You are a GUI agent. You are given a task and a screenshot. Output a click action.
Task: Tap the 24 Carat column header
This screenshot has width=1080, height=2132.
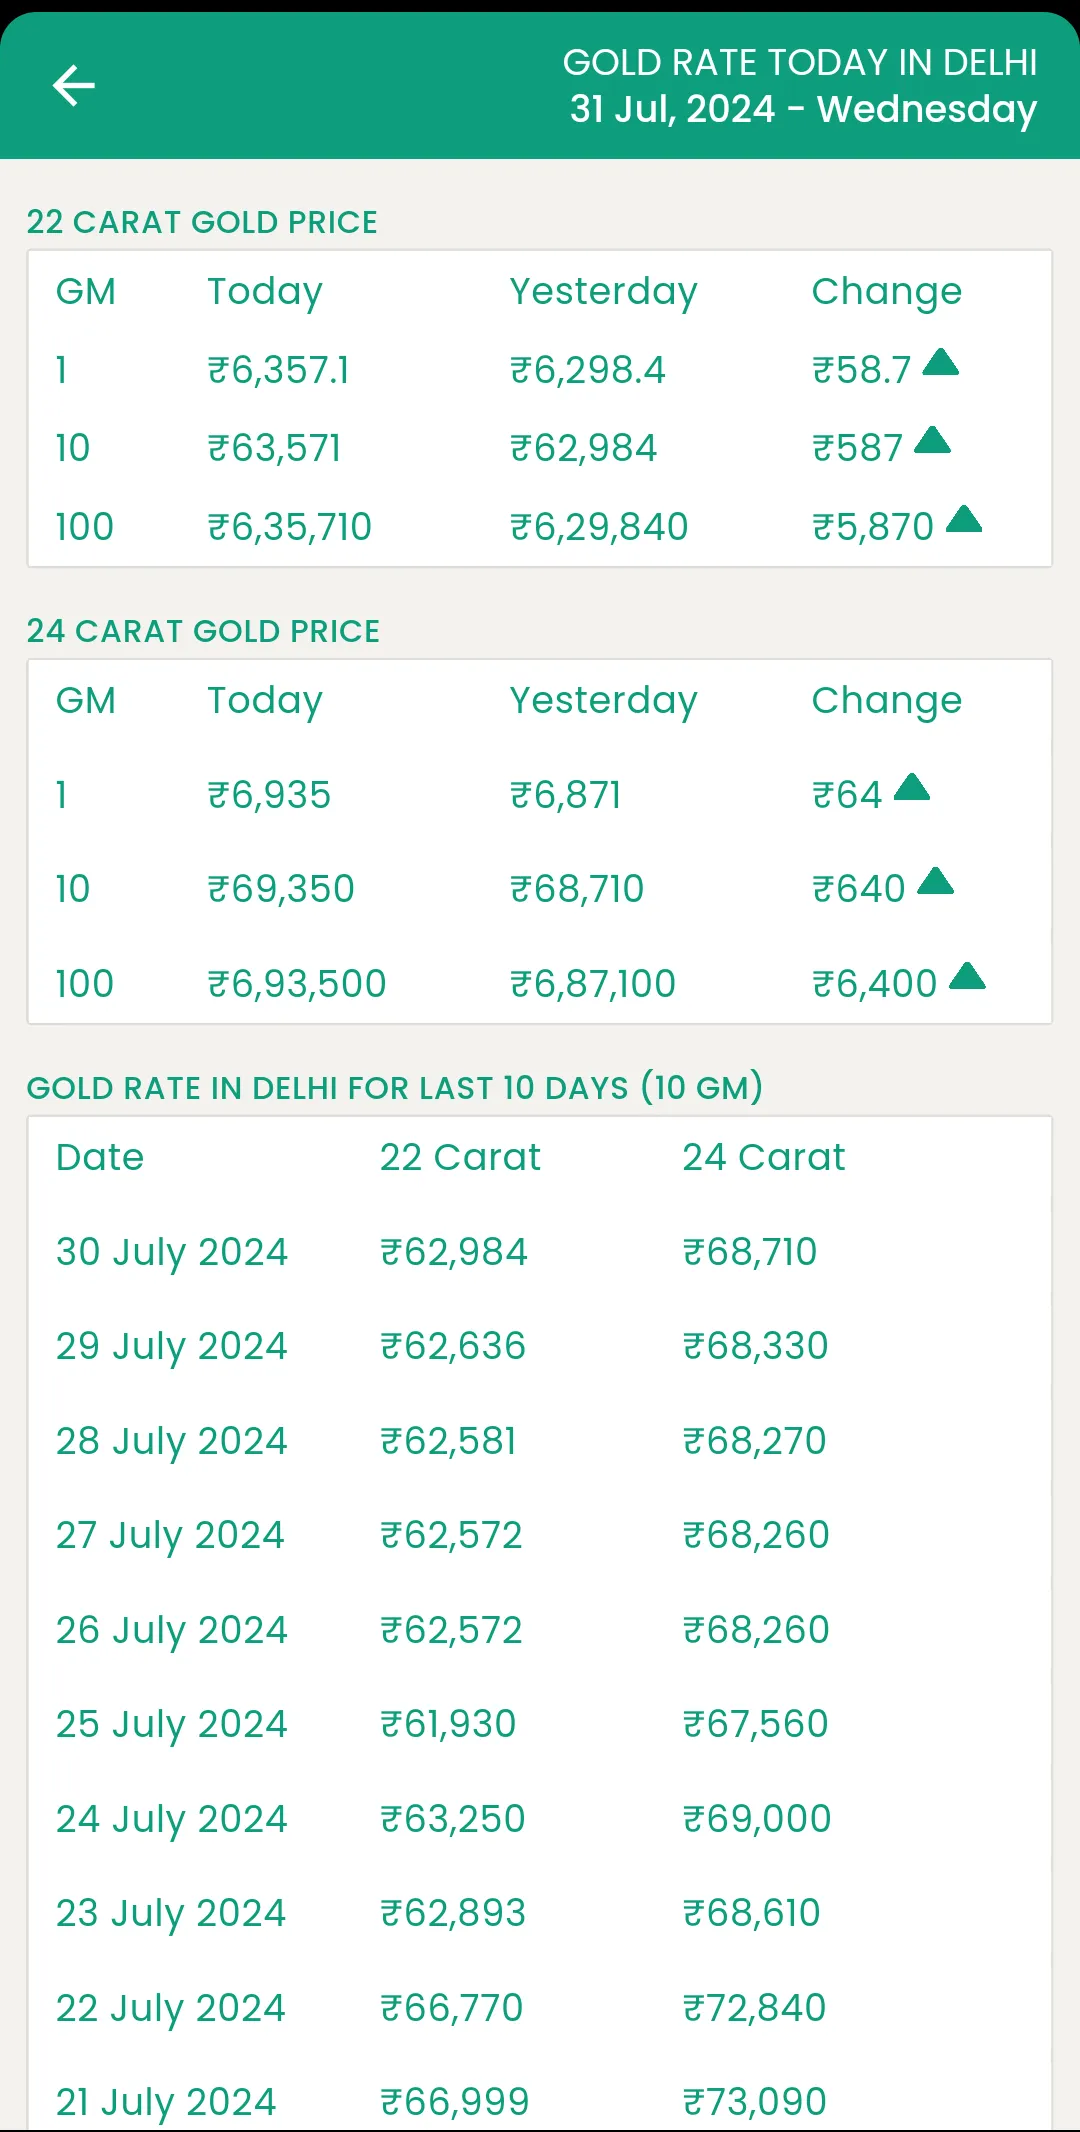click(x=764, y=1157)
